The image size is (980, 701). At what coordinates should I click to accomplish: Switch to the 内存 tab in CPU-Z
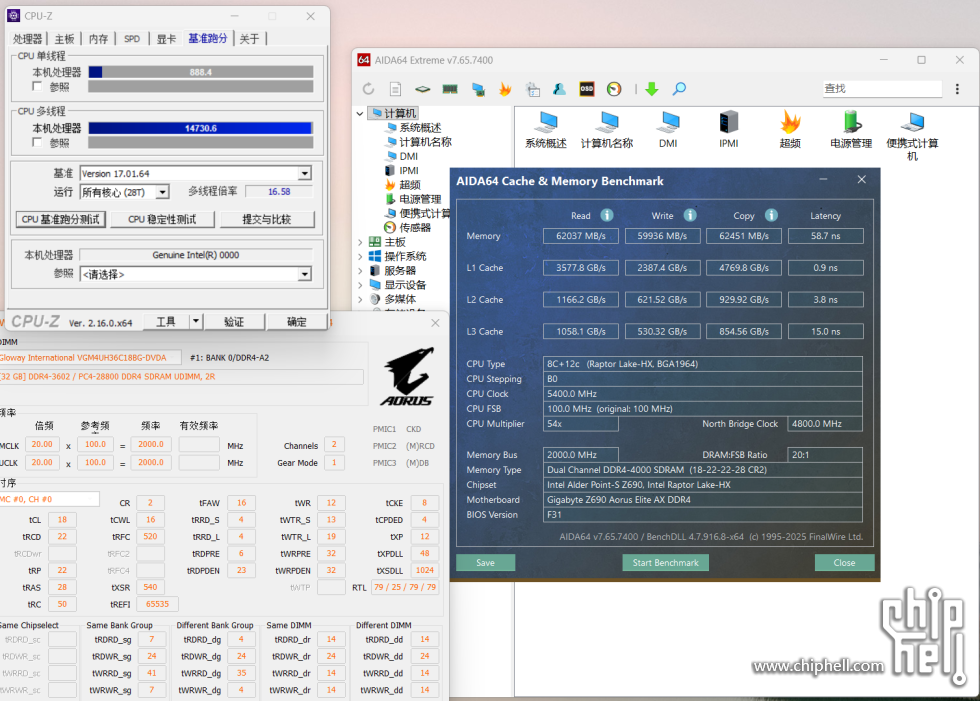[98, 39]
